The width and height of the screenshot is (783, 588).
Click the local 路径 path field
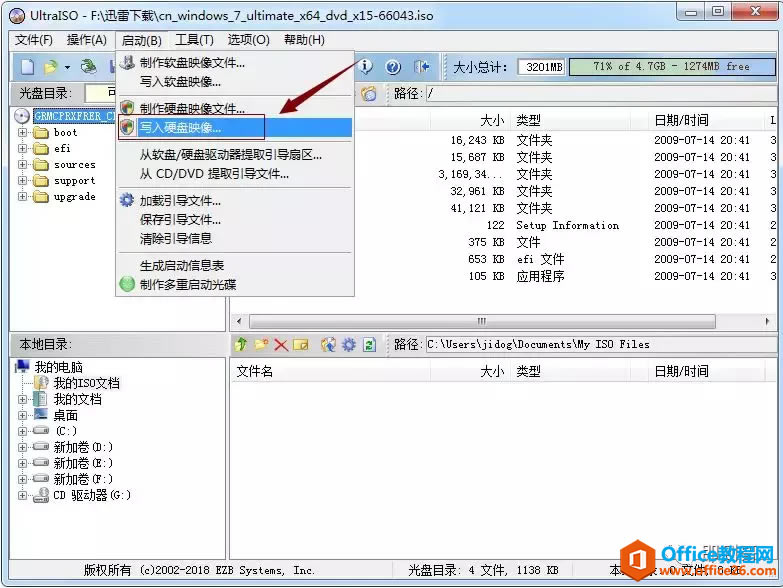tap(601, 344)
